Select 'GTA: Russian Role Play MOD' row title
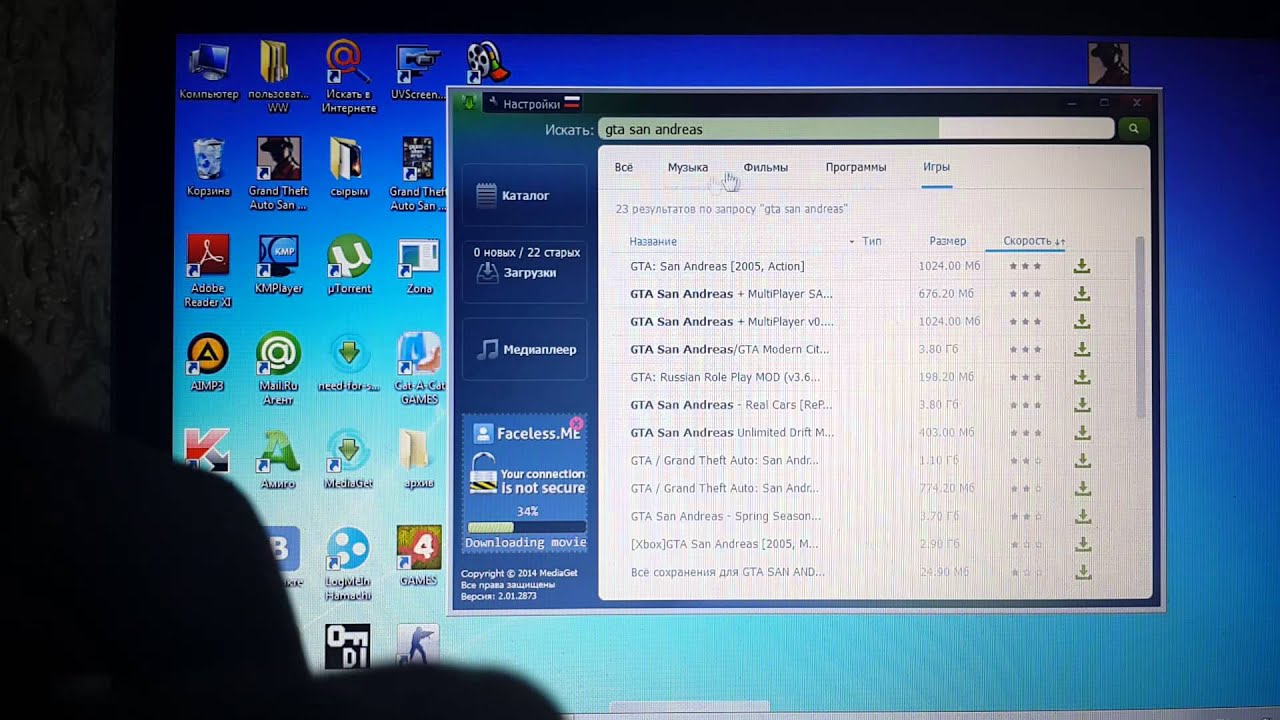This screenshot has width=1280, height=720. [725, 377]
